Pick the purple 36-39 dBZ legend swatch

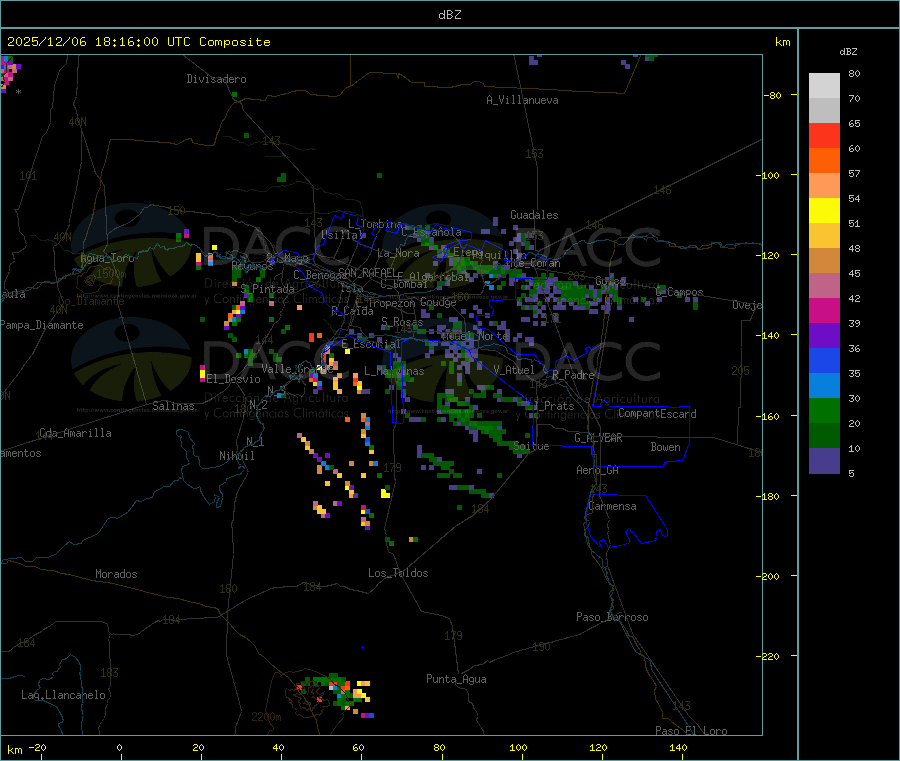824,336
